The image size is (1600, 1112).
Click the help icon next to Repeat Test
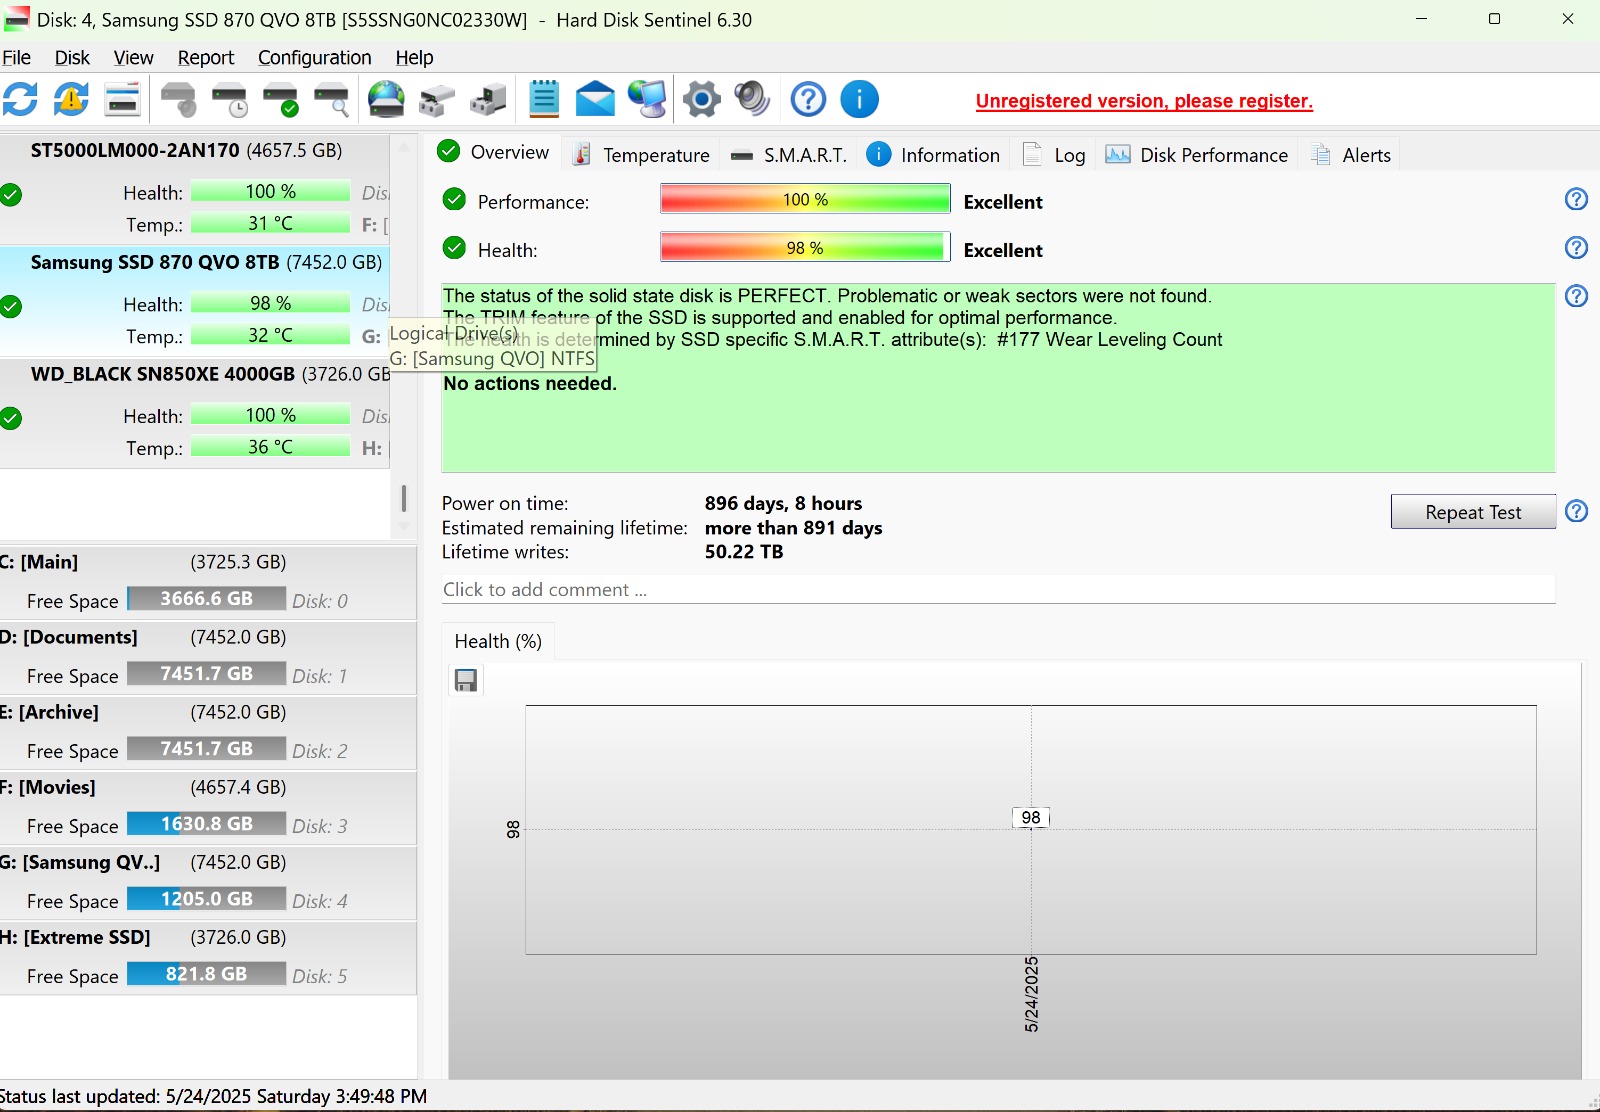coord(1576,511)
